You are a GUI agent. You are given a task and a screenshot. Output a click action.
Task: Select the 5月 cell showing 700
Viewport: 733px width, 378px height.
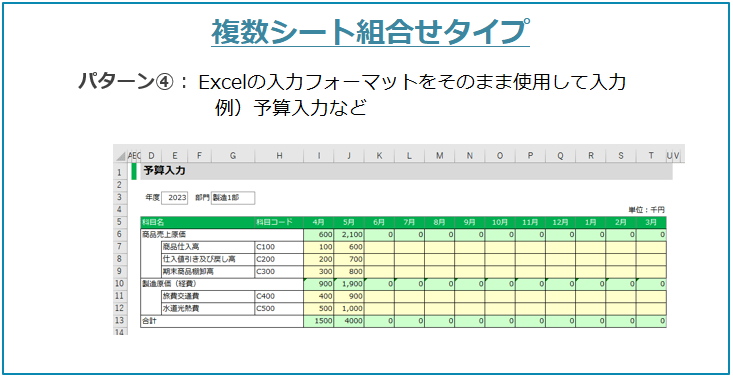(x=349, y=259)
